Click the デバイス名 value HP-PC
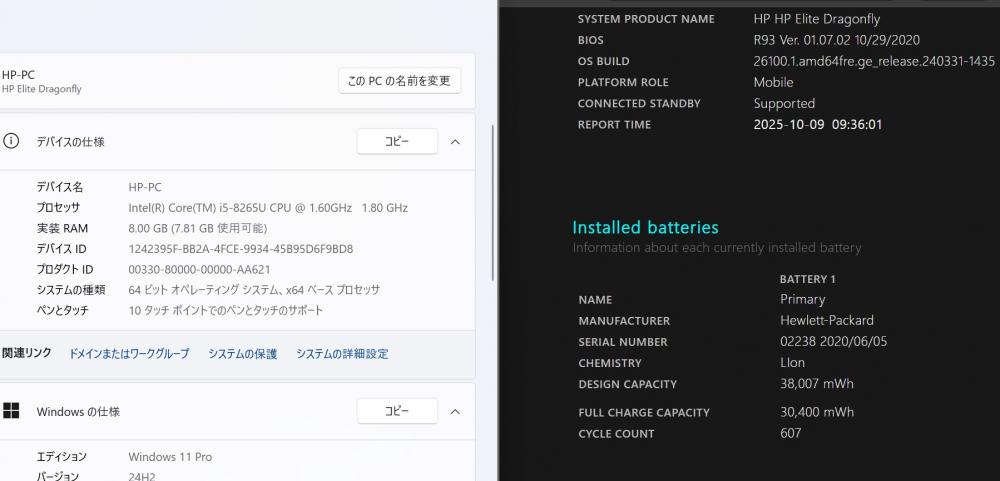Image resolution: width=1000 pixels, height=481 pixels. (145, 187)
